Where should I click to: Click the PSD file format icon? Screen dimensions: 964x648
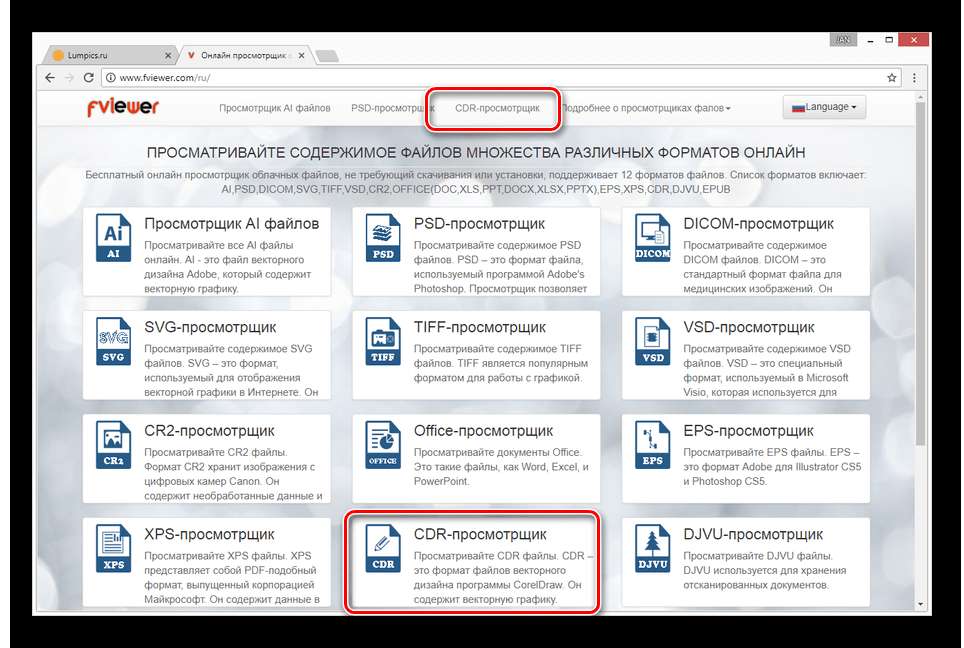click(383, 238)
